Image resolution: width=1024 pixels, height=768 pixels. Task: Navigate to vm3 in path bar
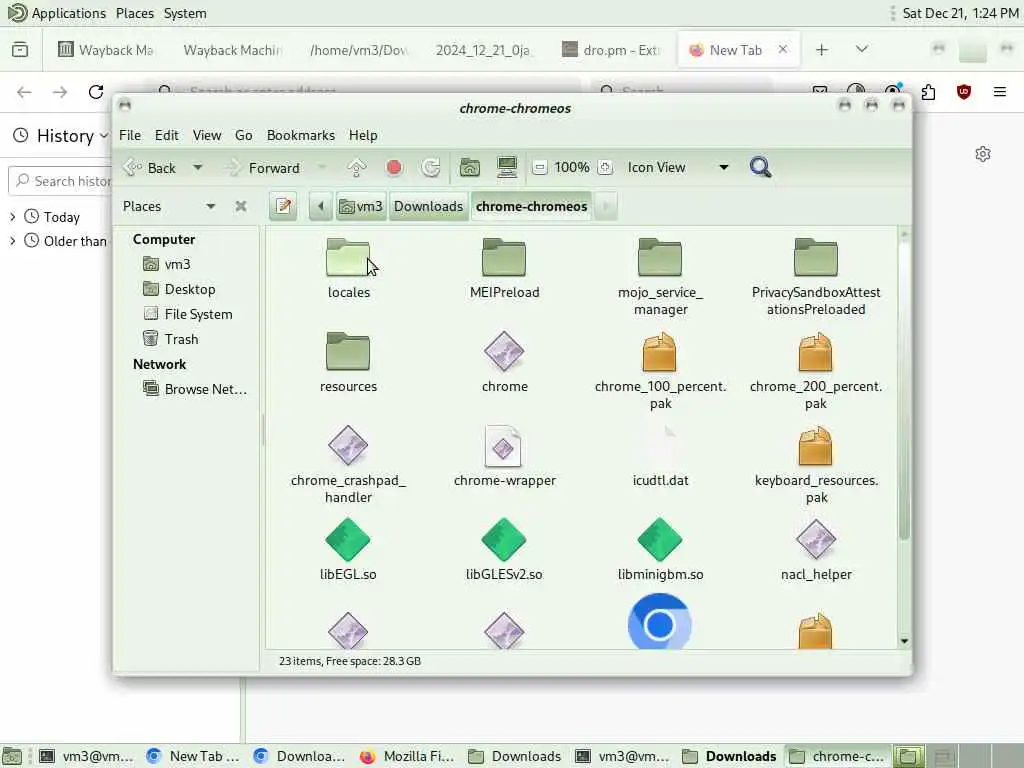click(361, 206)
